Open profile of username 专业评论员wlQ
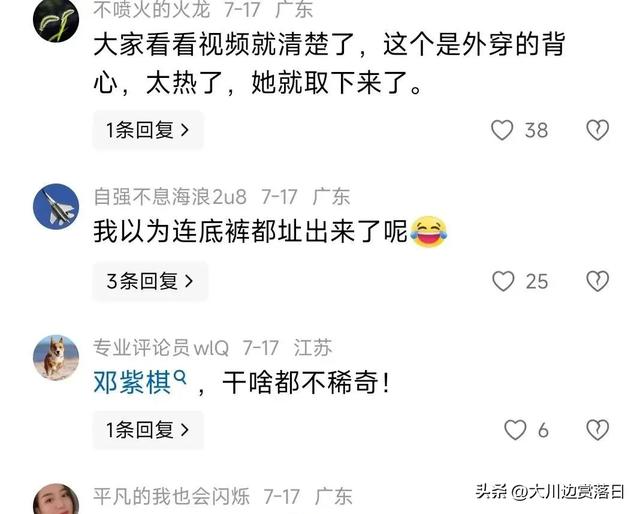Viewport: 640px width, 514px height. 161,348
